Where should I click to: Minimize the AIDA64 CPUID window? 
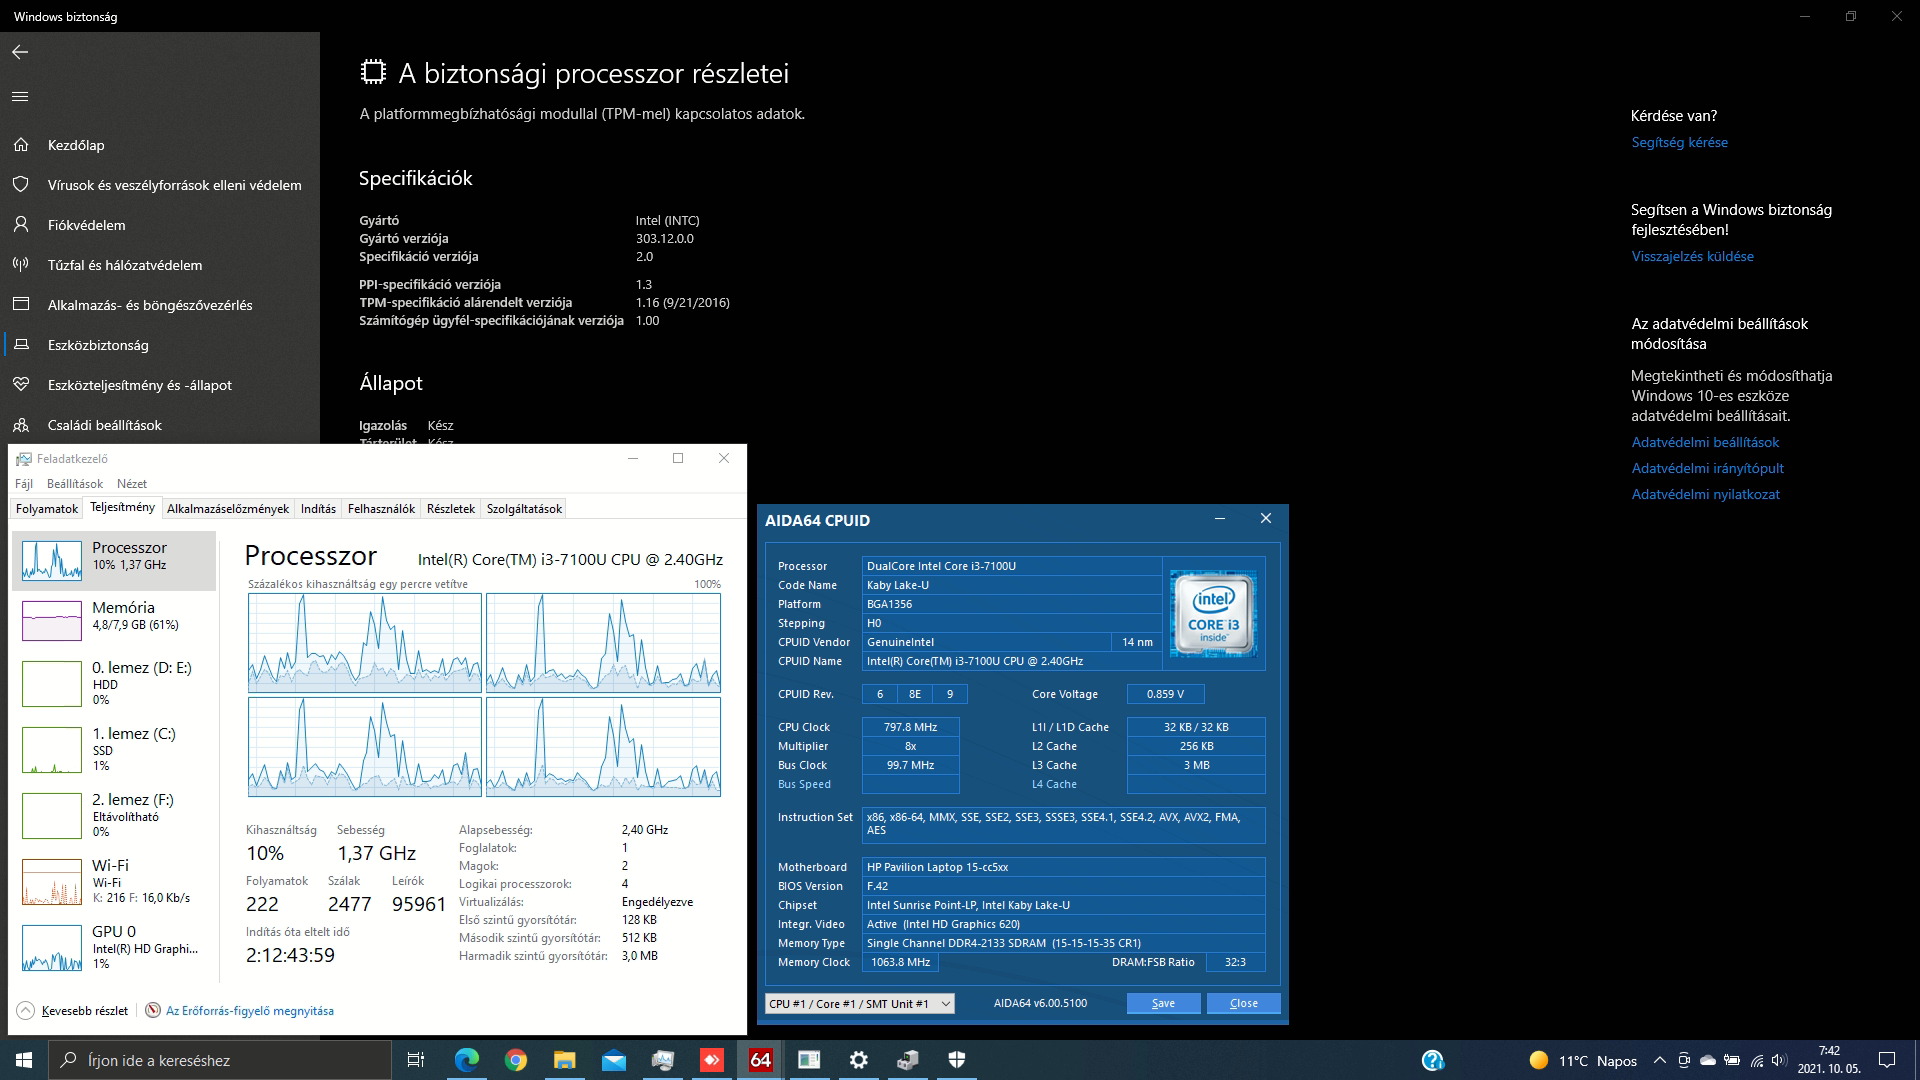click(x=1220, y=519)
